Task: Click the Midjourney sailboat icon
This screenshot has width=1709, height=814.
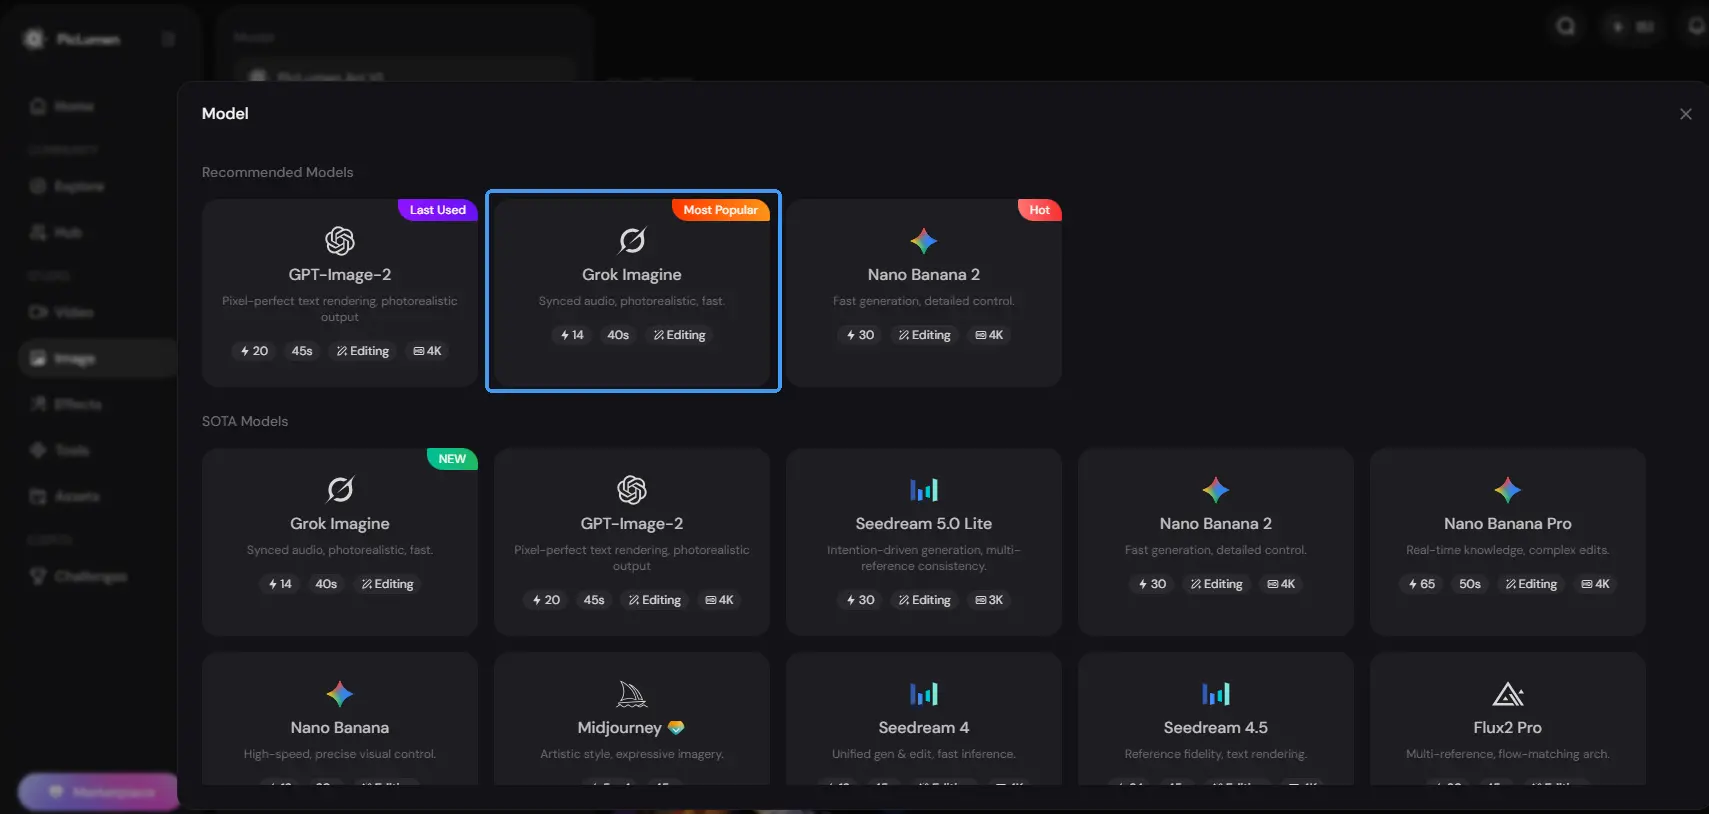Action: [x=632, y=694]
